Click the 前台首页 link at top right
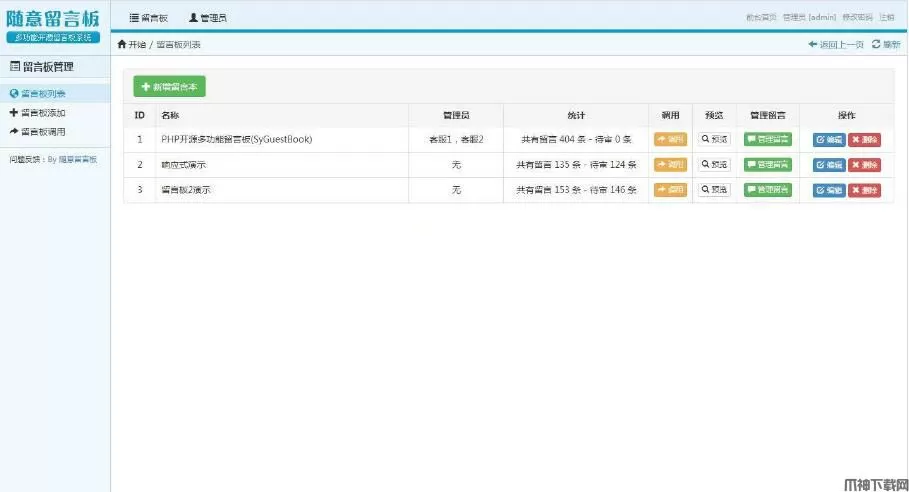Image resolution: width=909 pixels, height=492 pixels. click(761, 17)
